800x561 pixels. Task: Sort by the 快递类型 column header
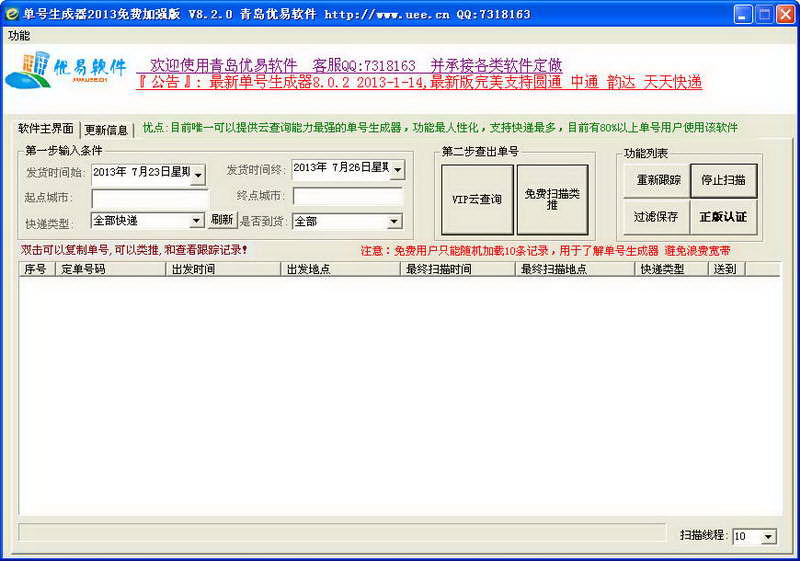(672, 269)
